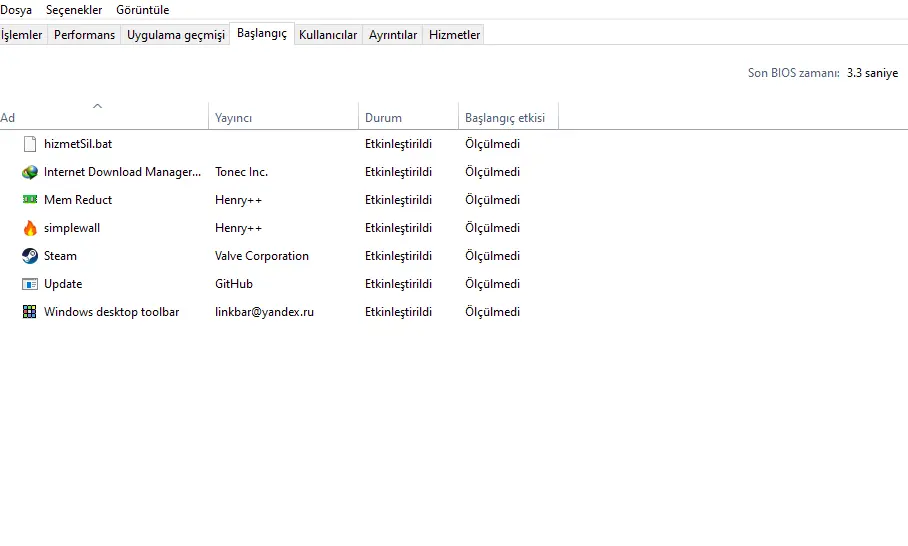
Task: Click Etkinleştirildi status of Mem Reduct
Action: [398, 200]
